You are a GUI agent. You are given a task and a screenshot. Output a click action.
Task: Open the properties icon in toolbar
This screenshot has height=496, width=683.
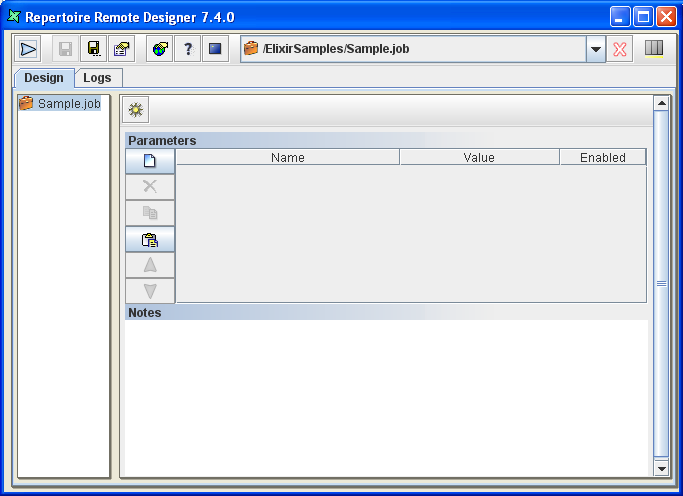tap(121, 49)
